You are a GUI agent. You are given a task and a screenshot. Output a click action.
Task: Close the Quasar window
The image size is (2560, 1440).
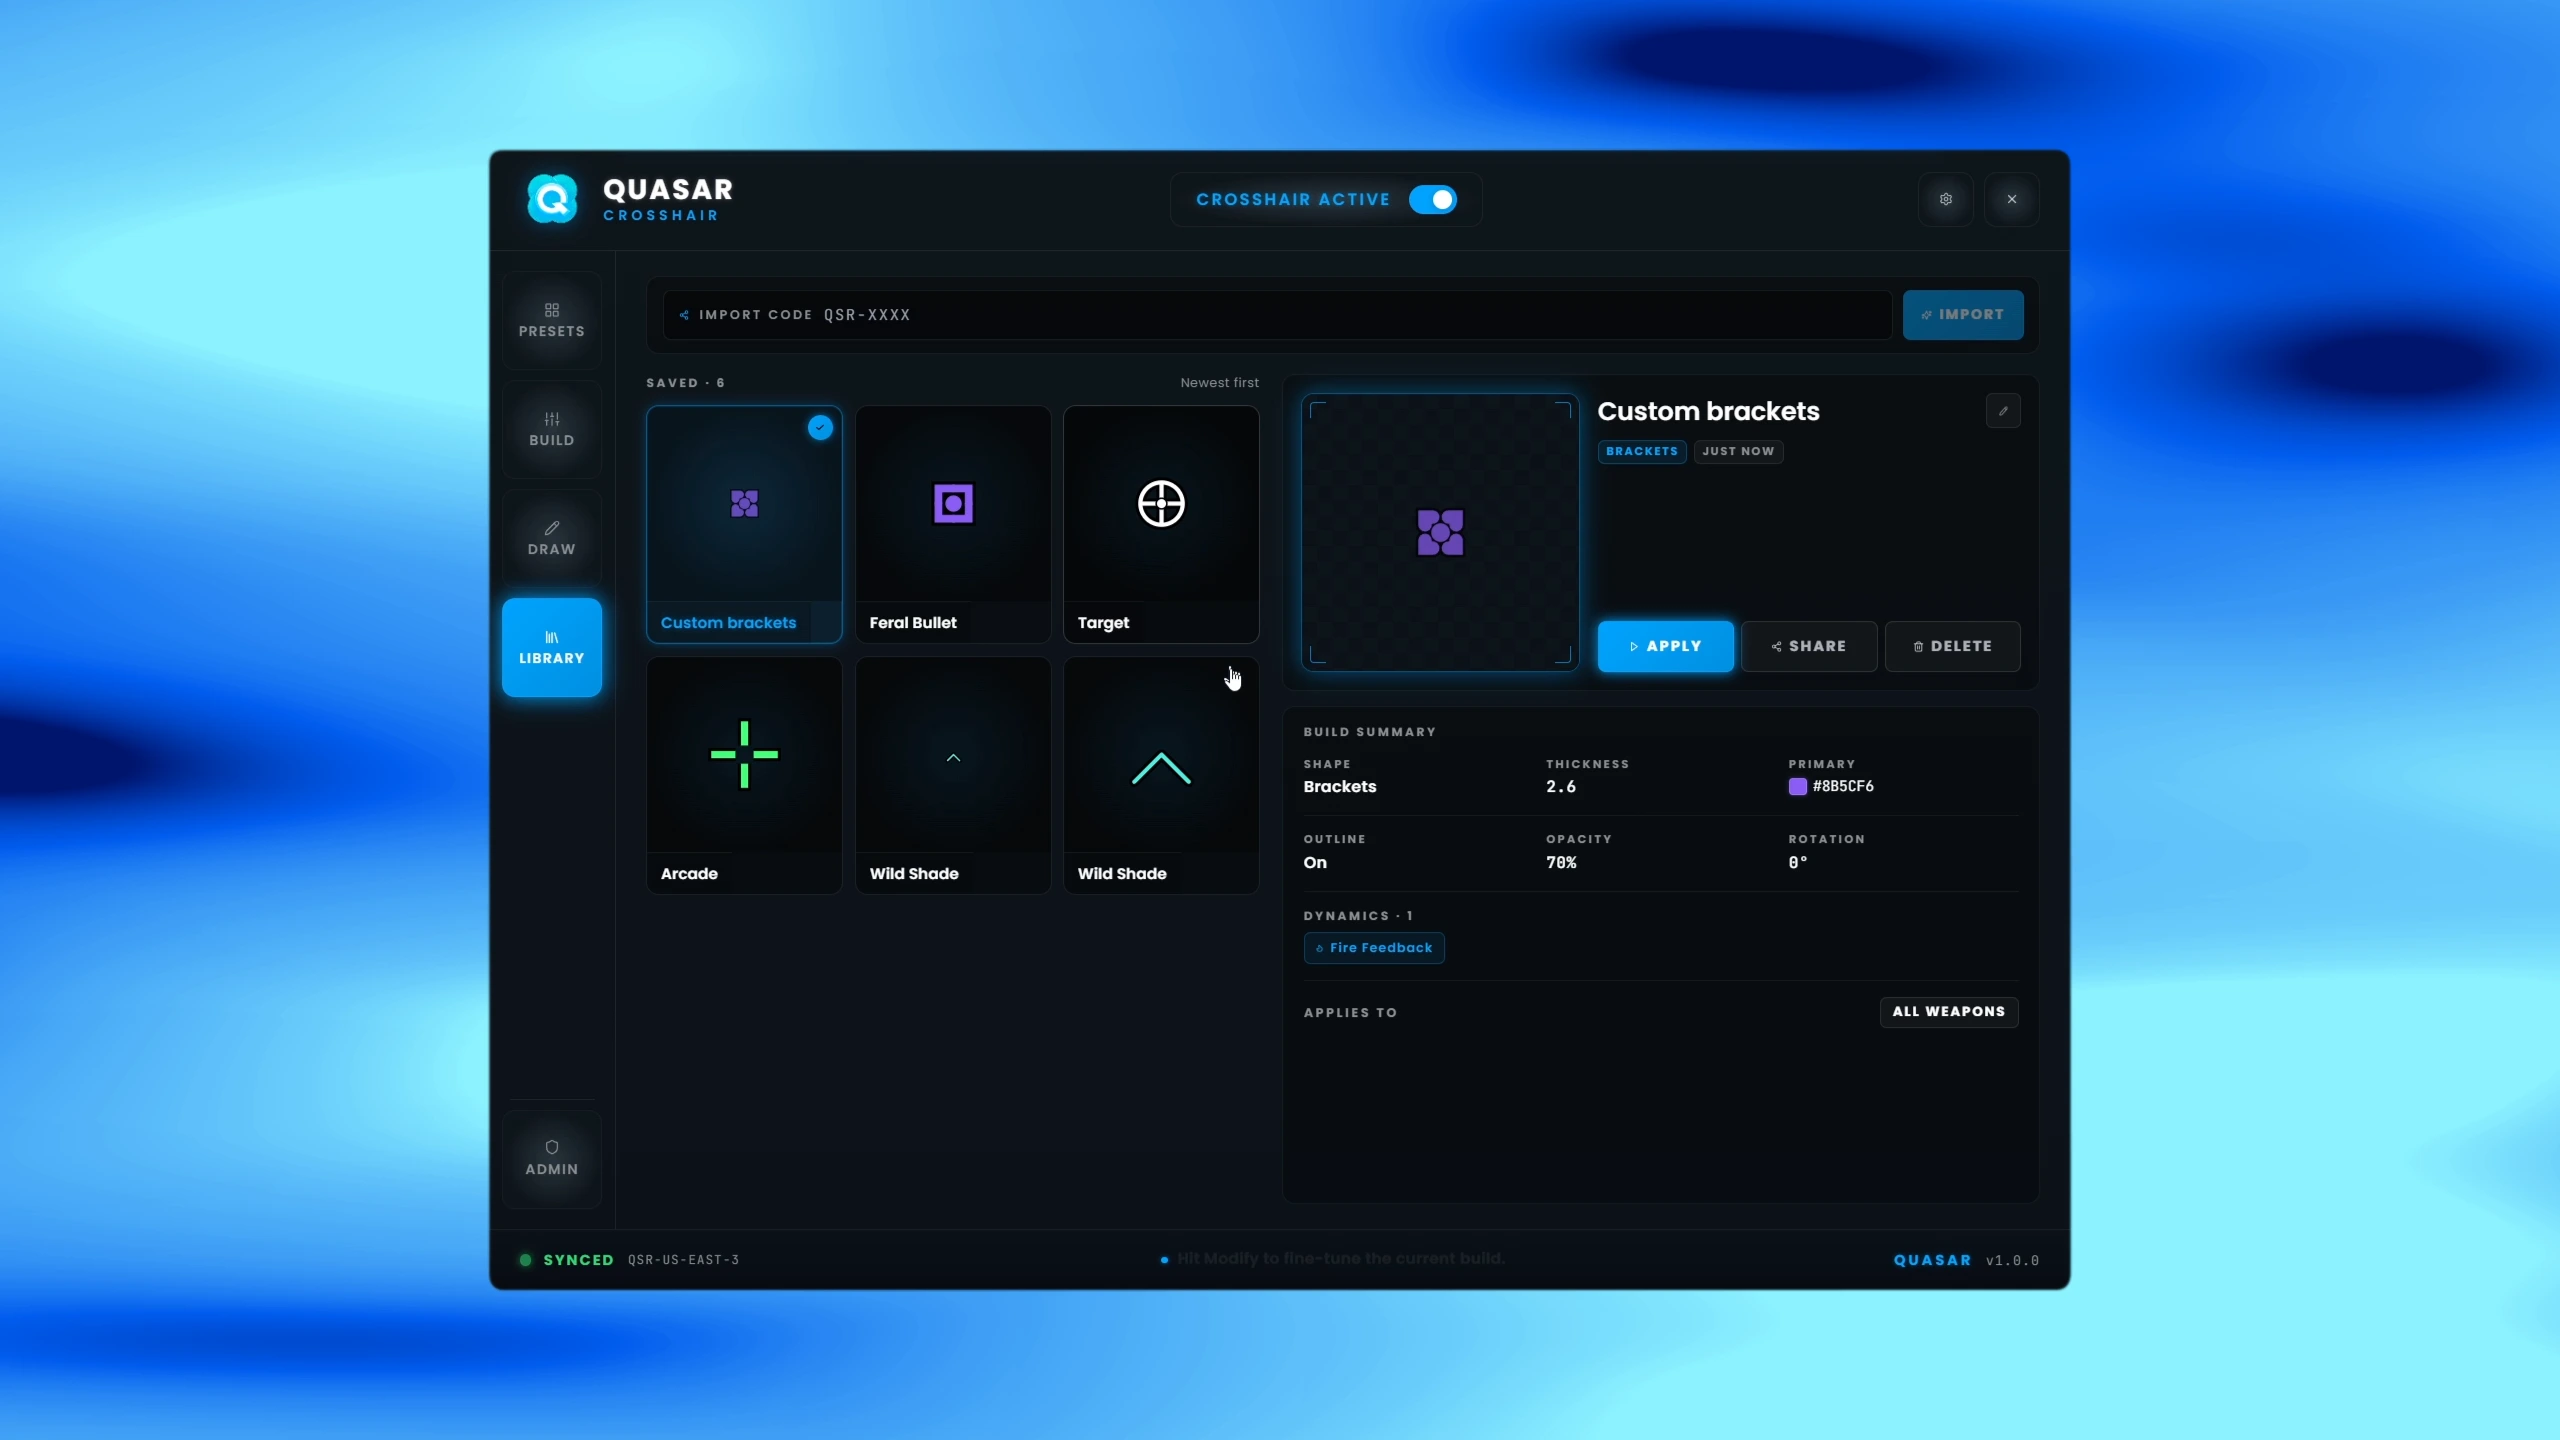tap(2011, 199)
